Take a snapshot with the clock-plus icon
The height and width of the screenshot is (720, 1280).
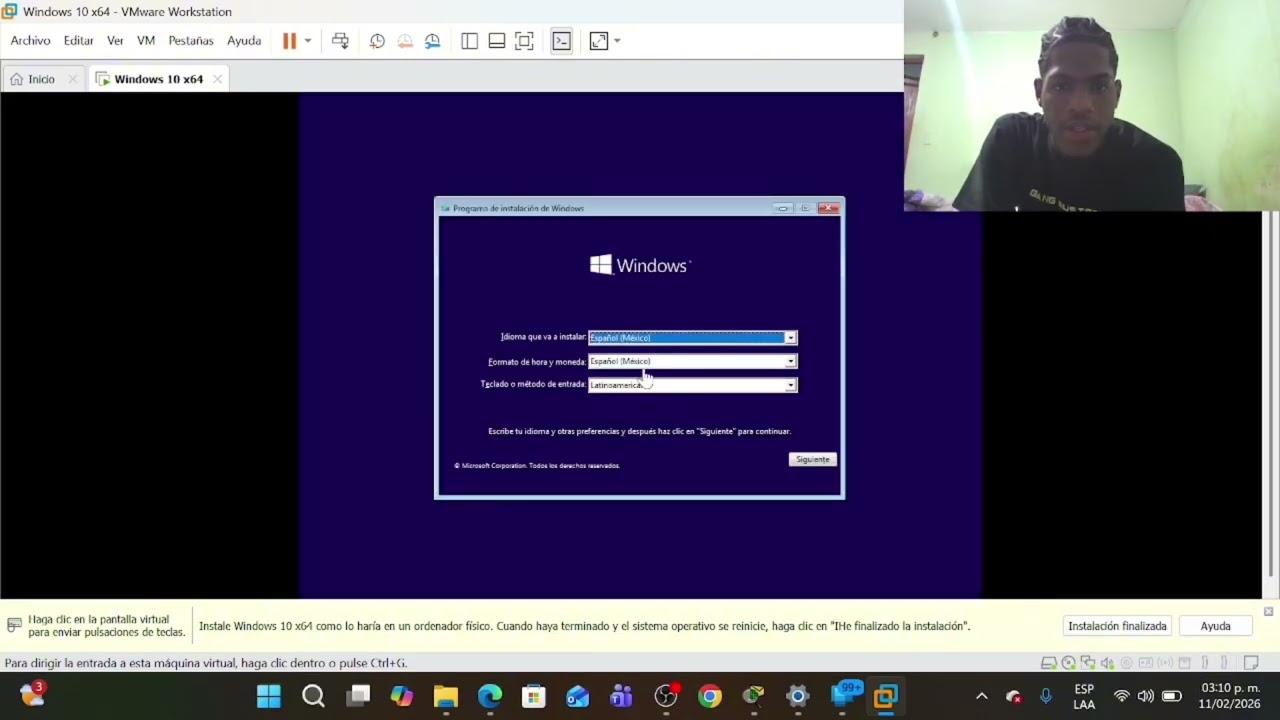[x=377, y=41]
